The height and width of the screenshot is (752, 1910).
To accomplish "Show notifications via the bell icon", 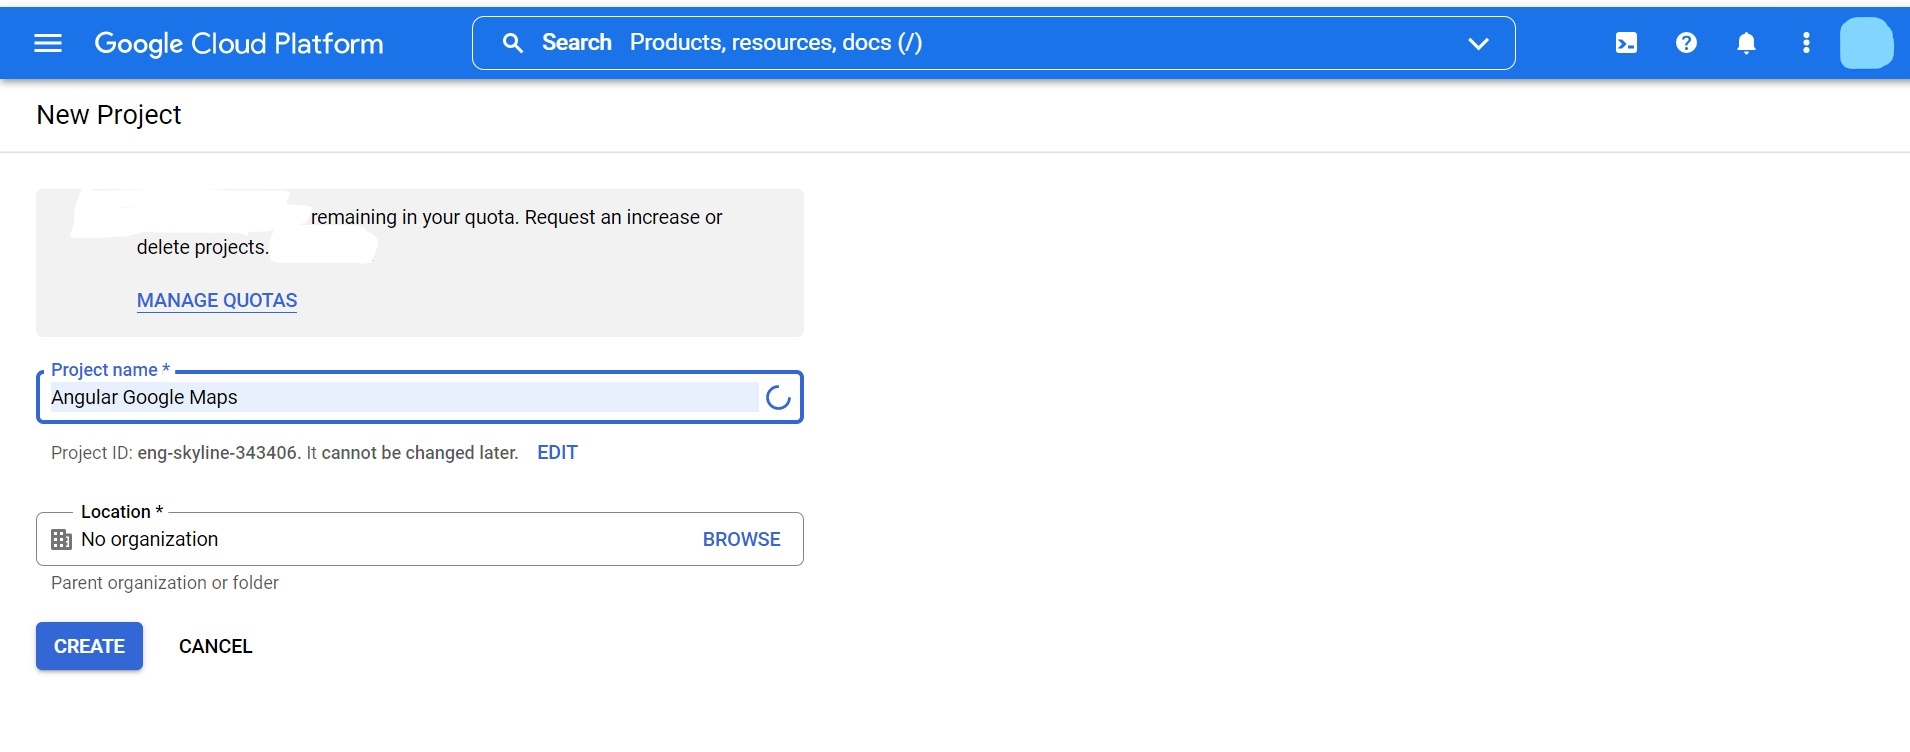I will (x=1746, y=43).
